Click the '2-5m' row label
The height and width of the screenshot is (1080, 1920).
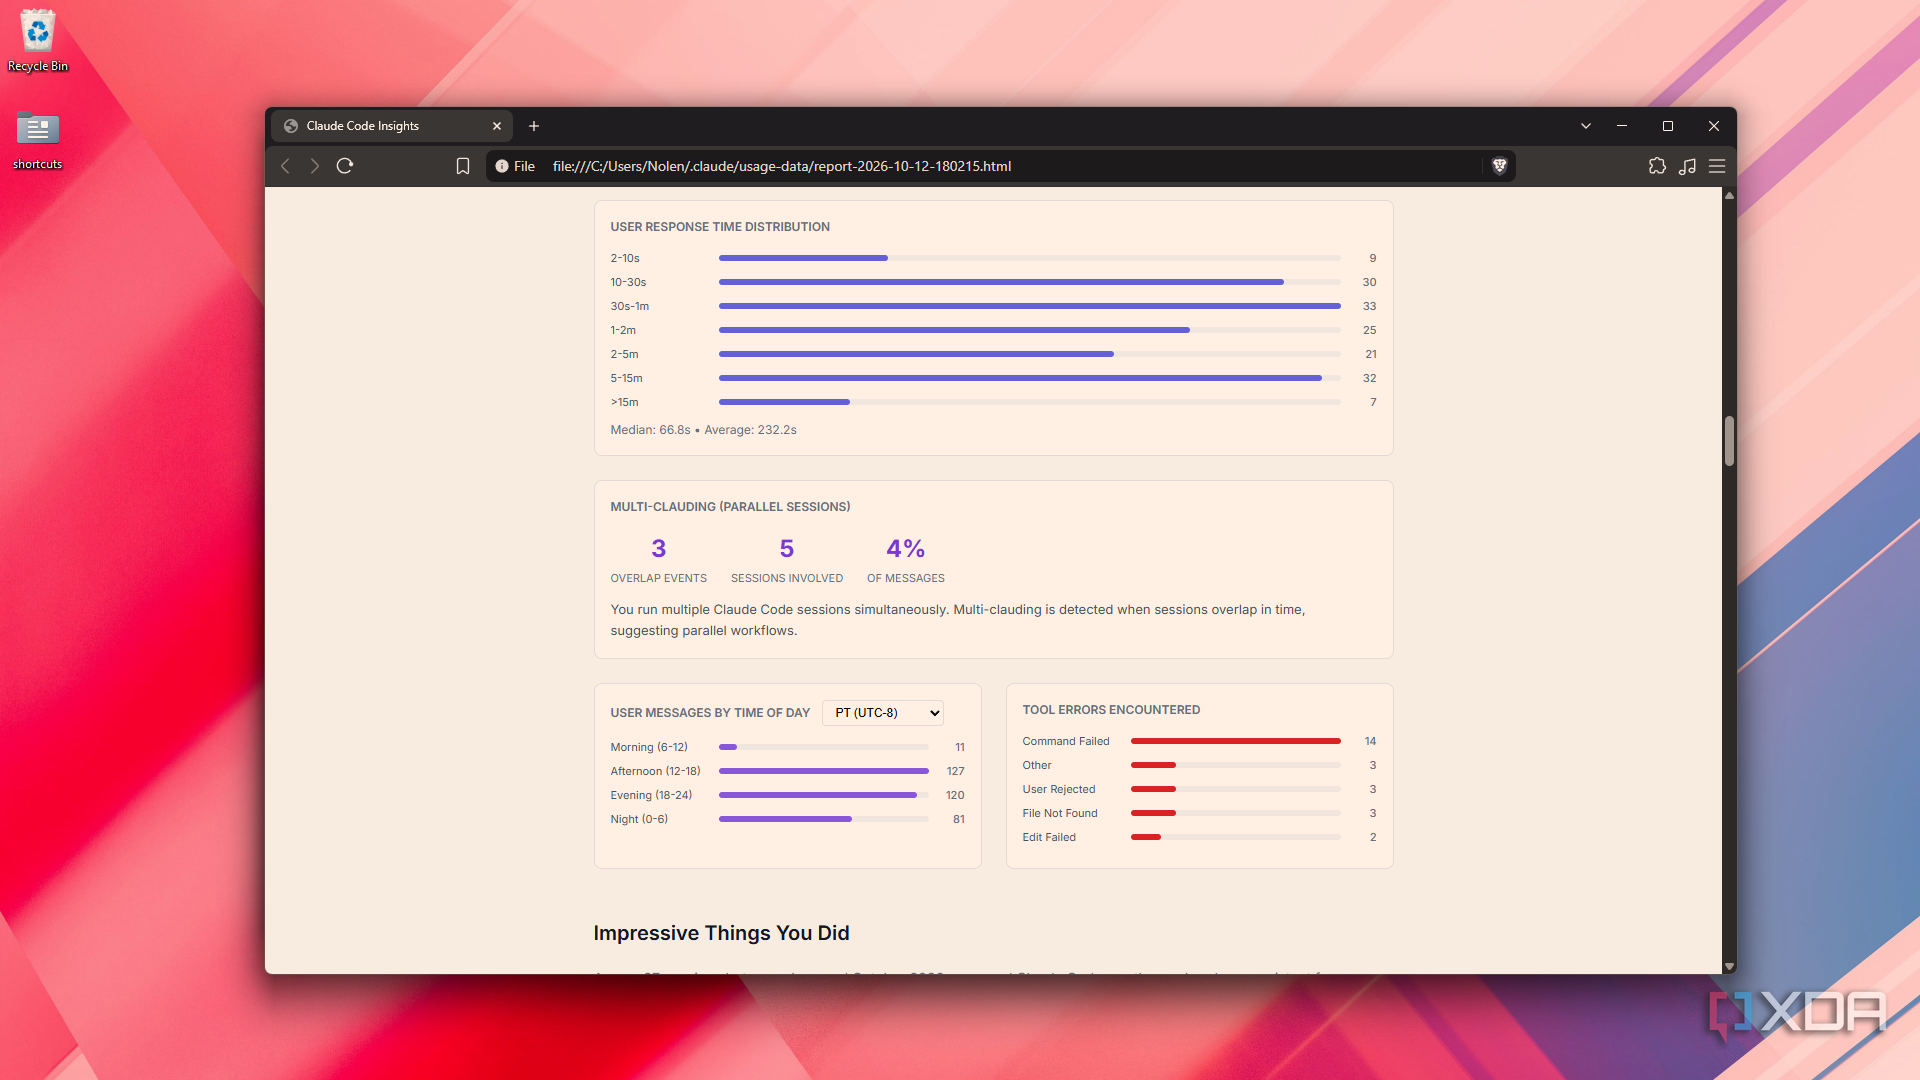[x=625, y=354]
